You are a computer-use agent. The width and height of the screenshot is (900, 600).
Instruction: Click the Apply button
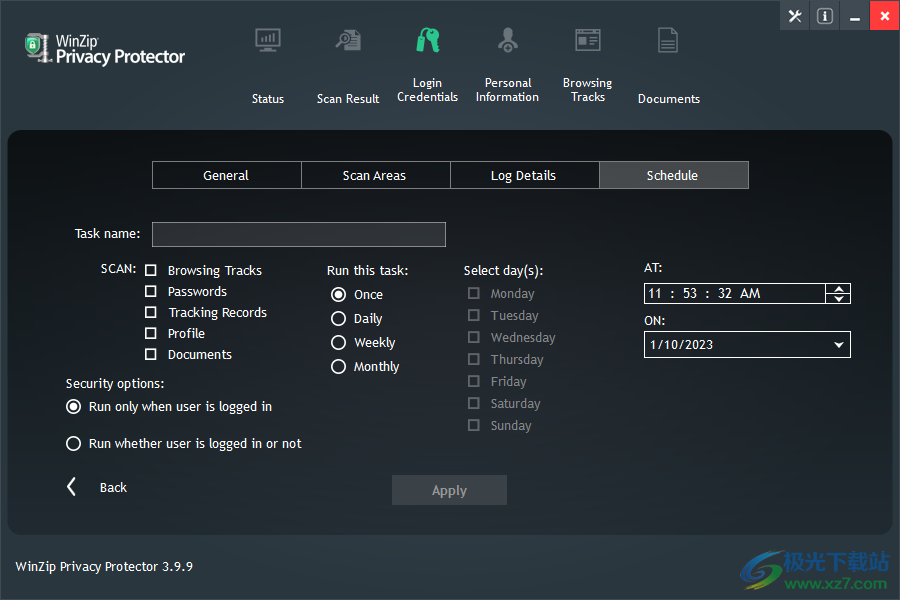(449, 490)
